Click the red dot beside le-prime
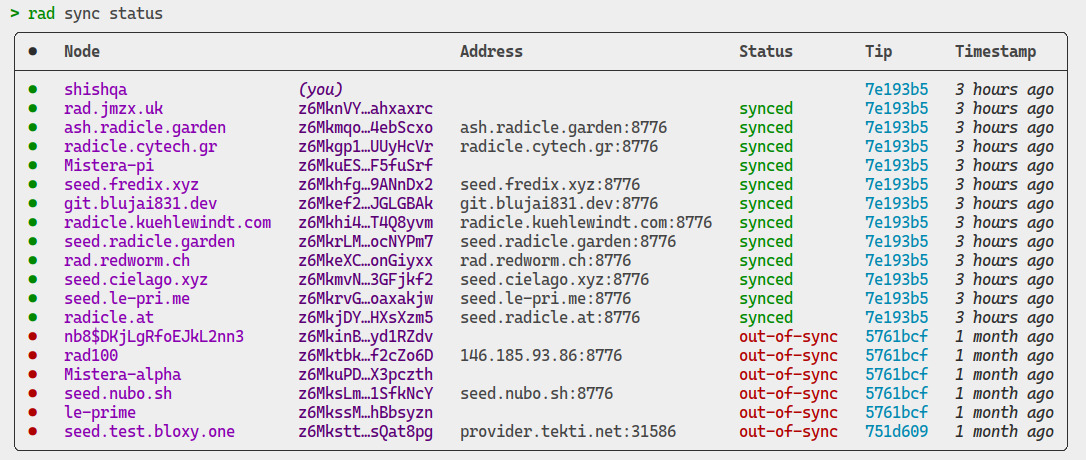This screenshot has height=460, width=1086. pyautogui.click(x=33, y=413)
